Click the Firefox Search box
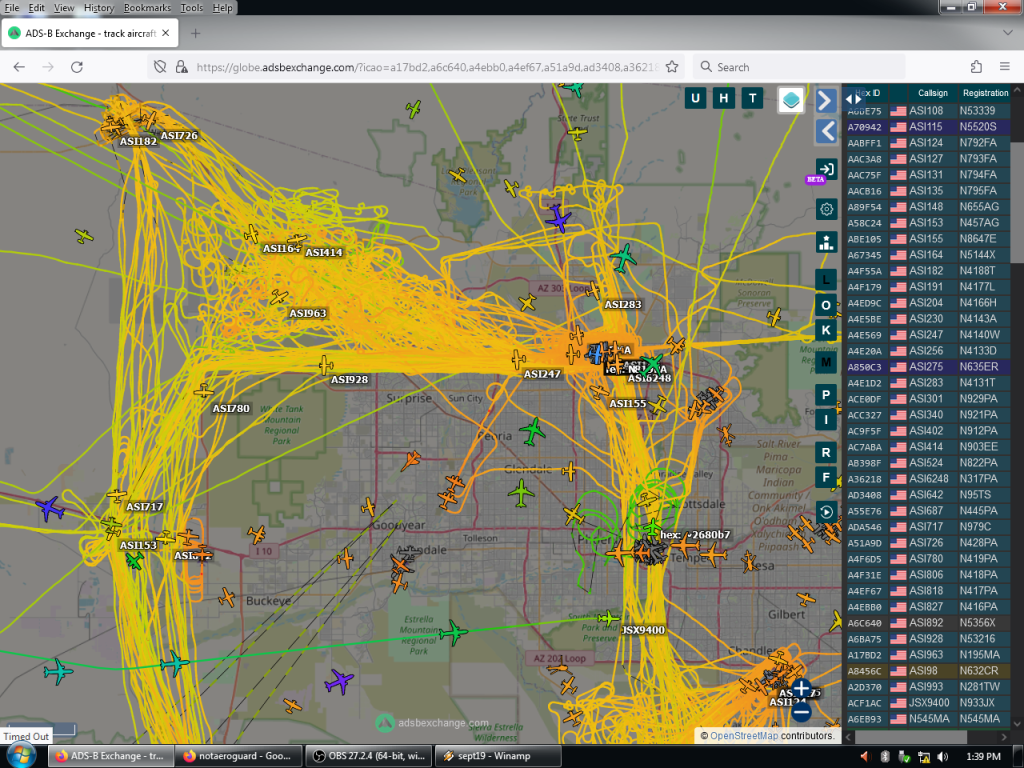This screenshot has height=768, width=1024. [x=800, y=67]
